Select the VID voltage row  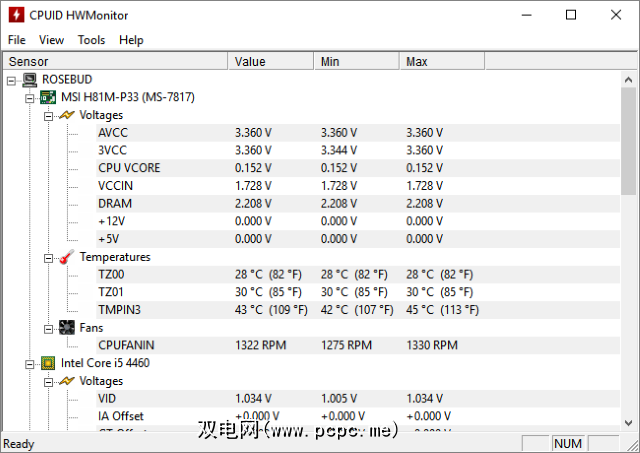(358, 398)
